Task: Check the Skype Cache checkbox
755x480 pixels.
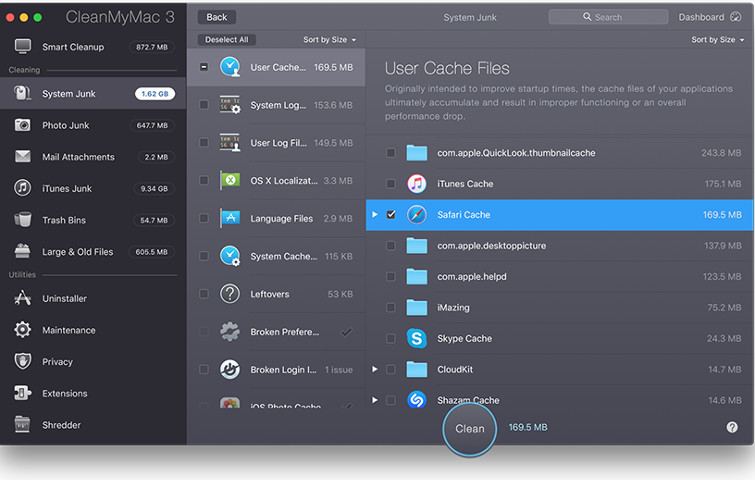Action: point(391,338)
